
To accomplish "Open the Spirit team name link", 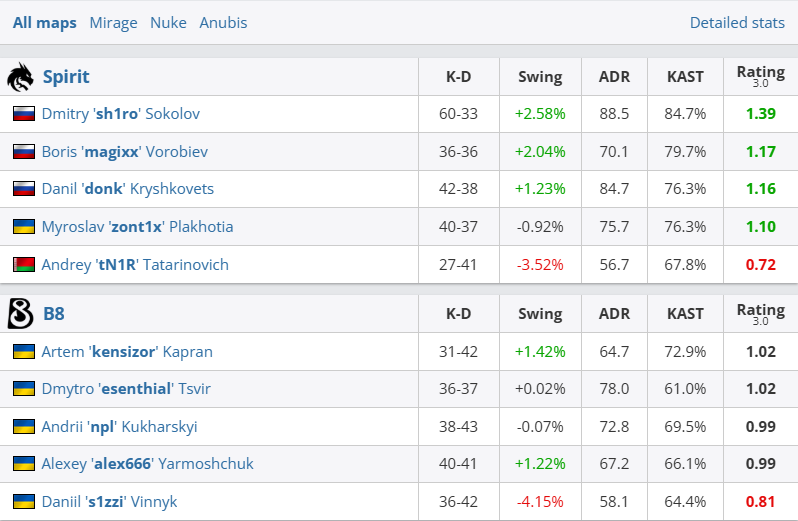I will tap(66, 77).
